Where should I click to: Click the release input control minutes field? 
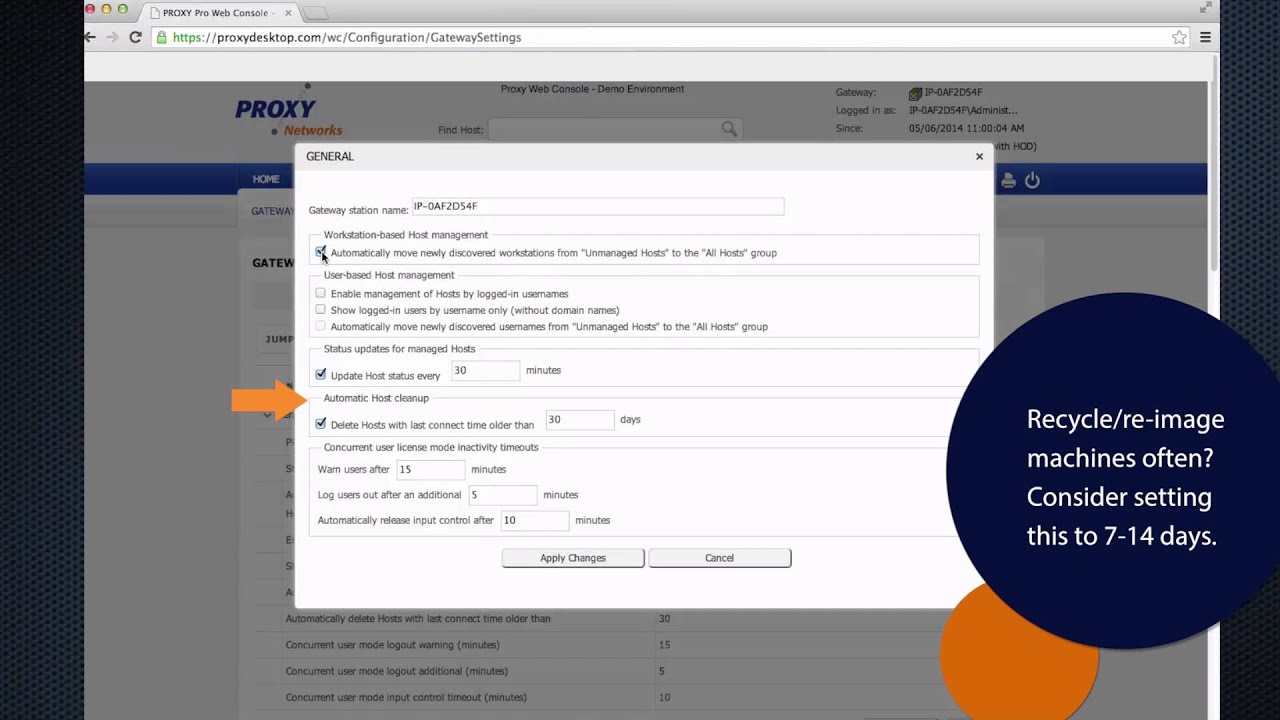(x=535, y=520)
